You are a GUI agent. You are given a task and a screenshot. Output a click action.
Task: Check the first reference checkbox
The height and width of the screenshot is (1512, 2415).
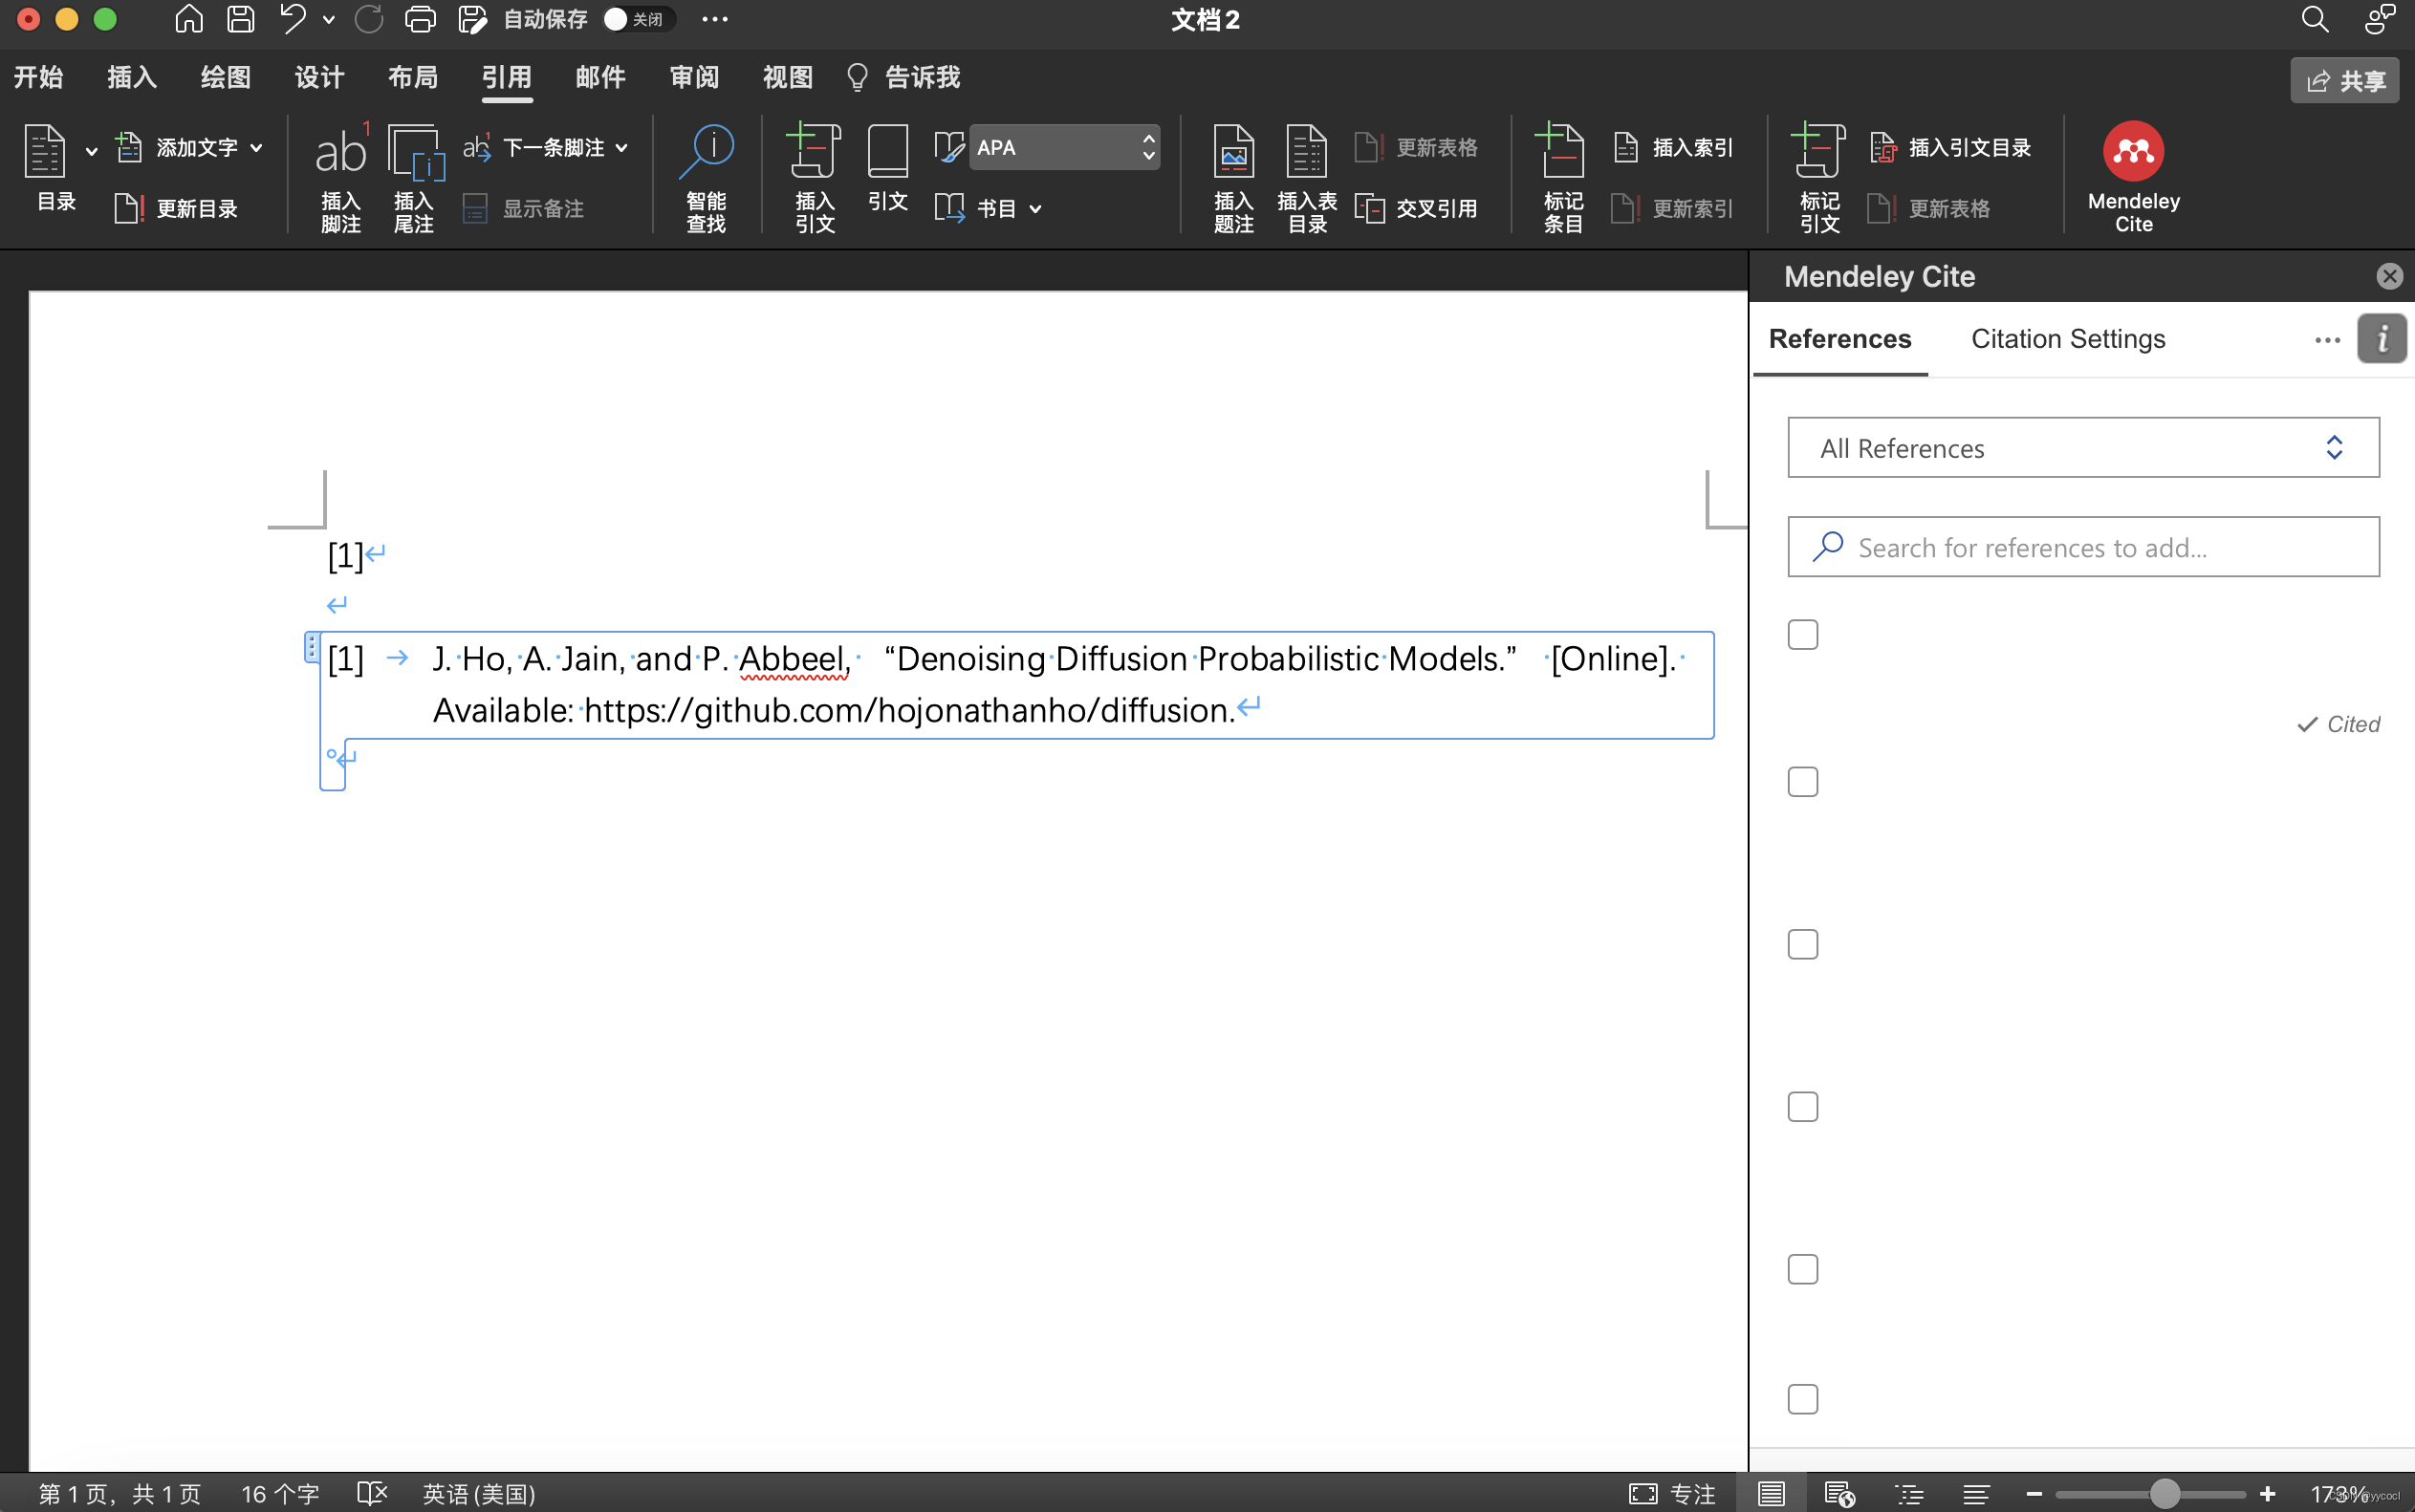click(1802, 635)
